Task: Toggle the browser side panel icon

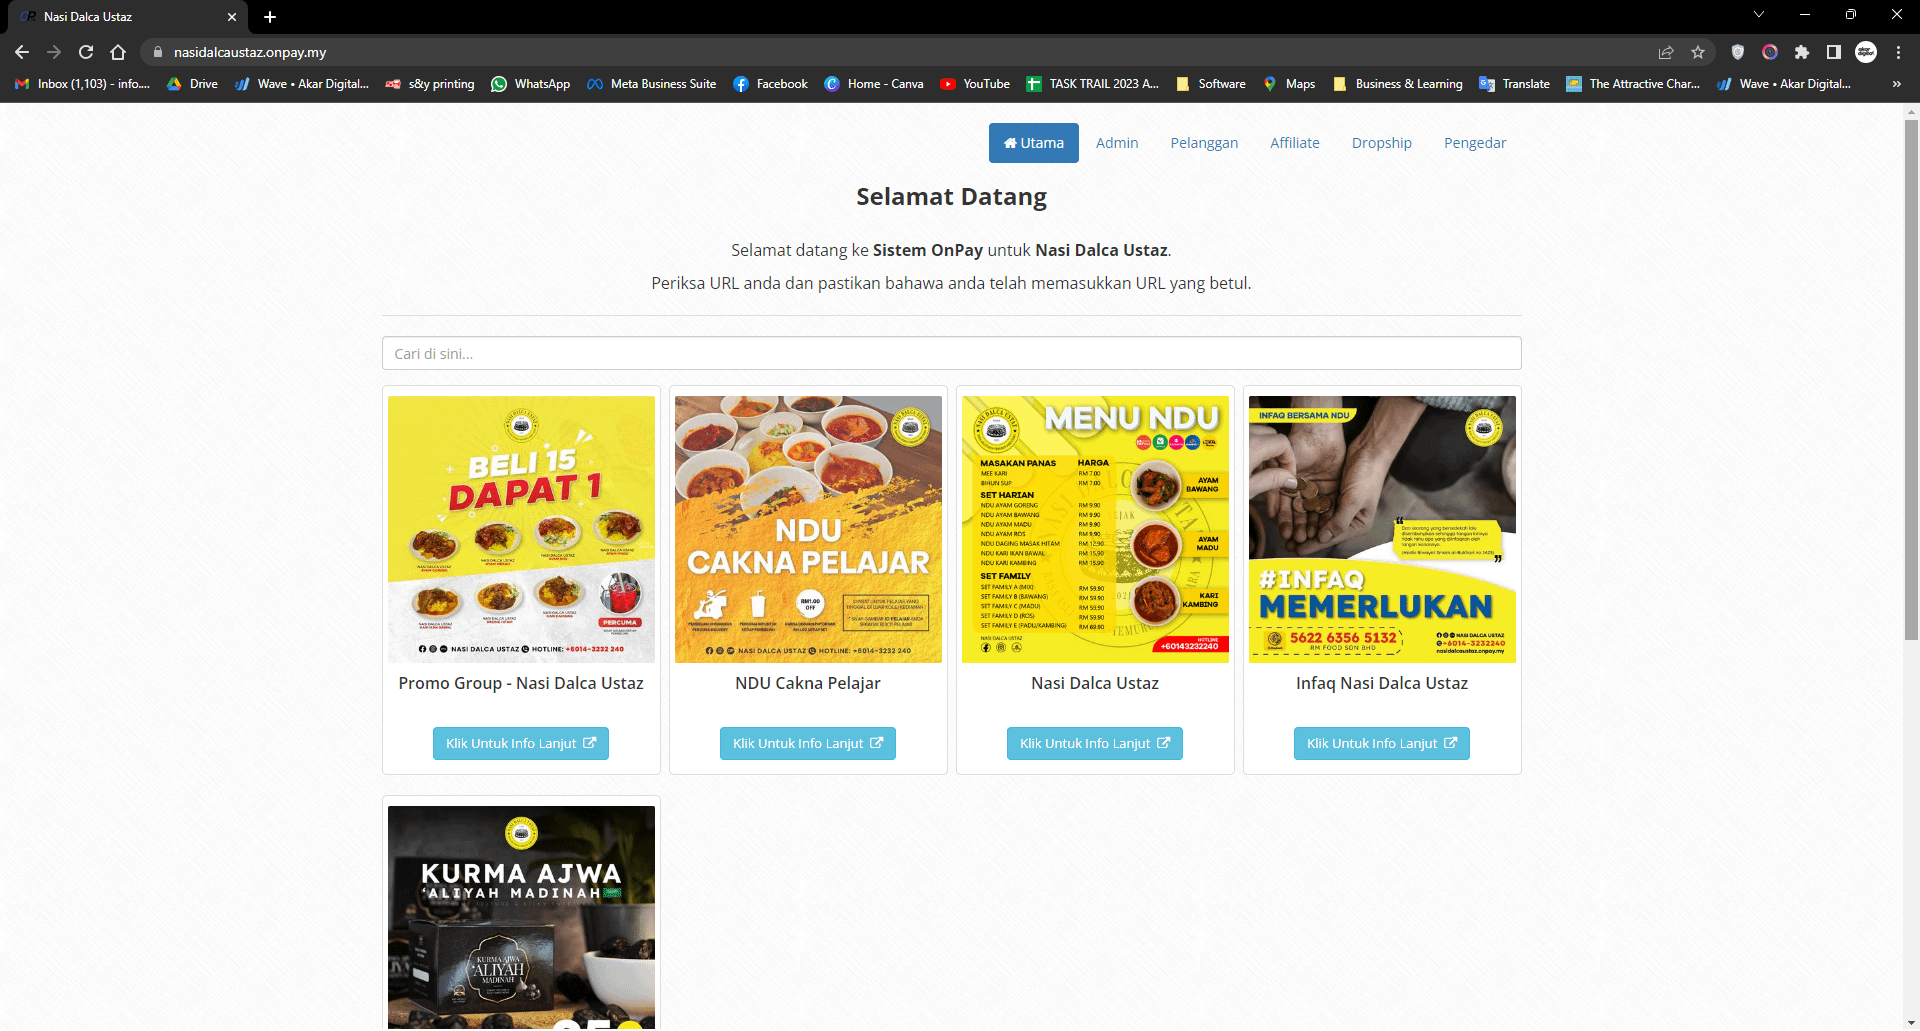Action: click(x=1834, y=52)
